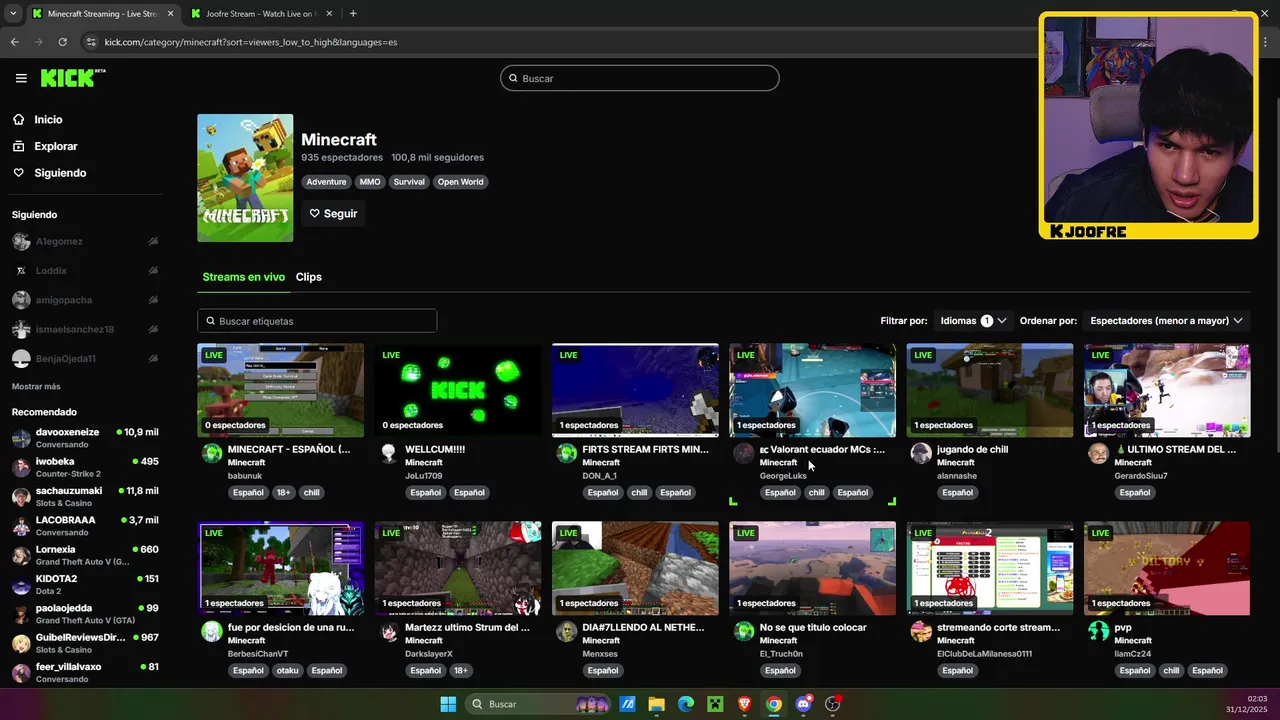1280x720 pixels.
Task: Open the Windows Start menu
Action: coord(448,704)
